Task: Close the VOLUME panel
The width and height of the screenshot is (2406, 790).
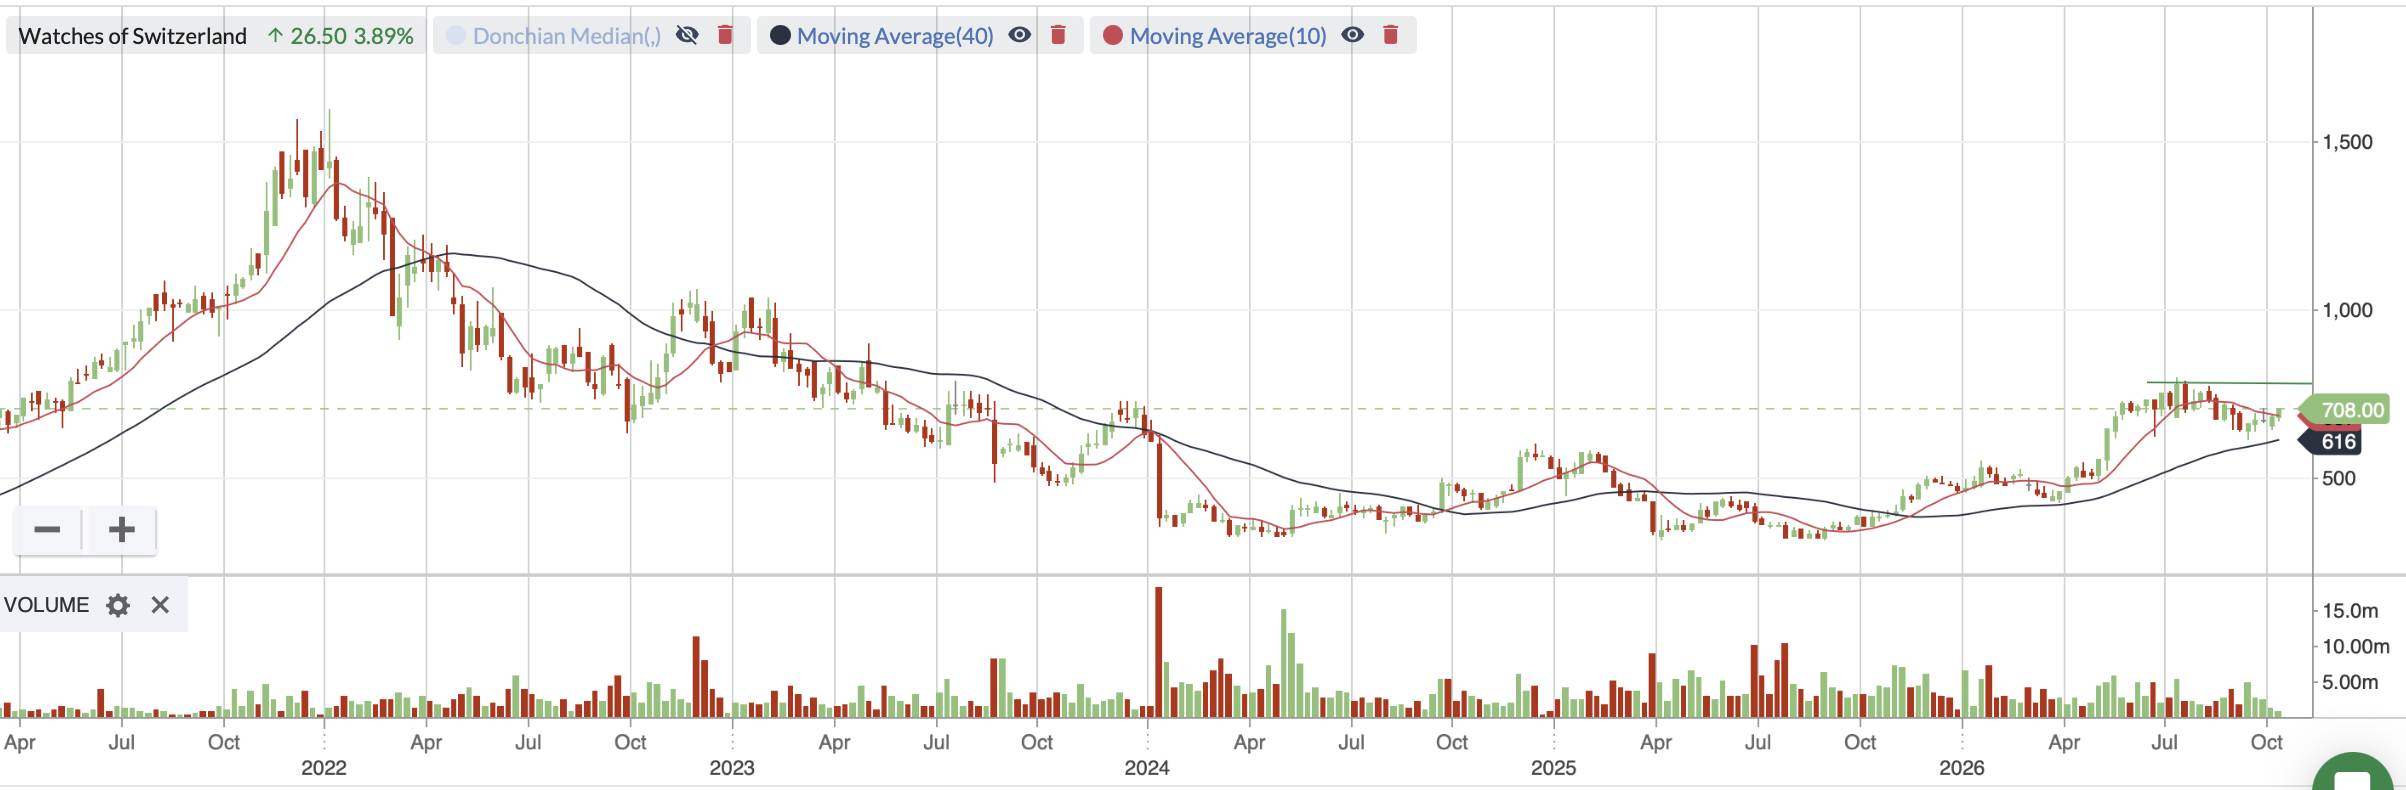Action: [160, 605]
